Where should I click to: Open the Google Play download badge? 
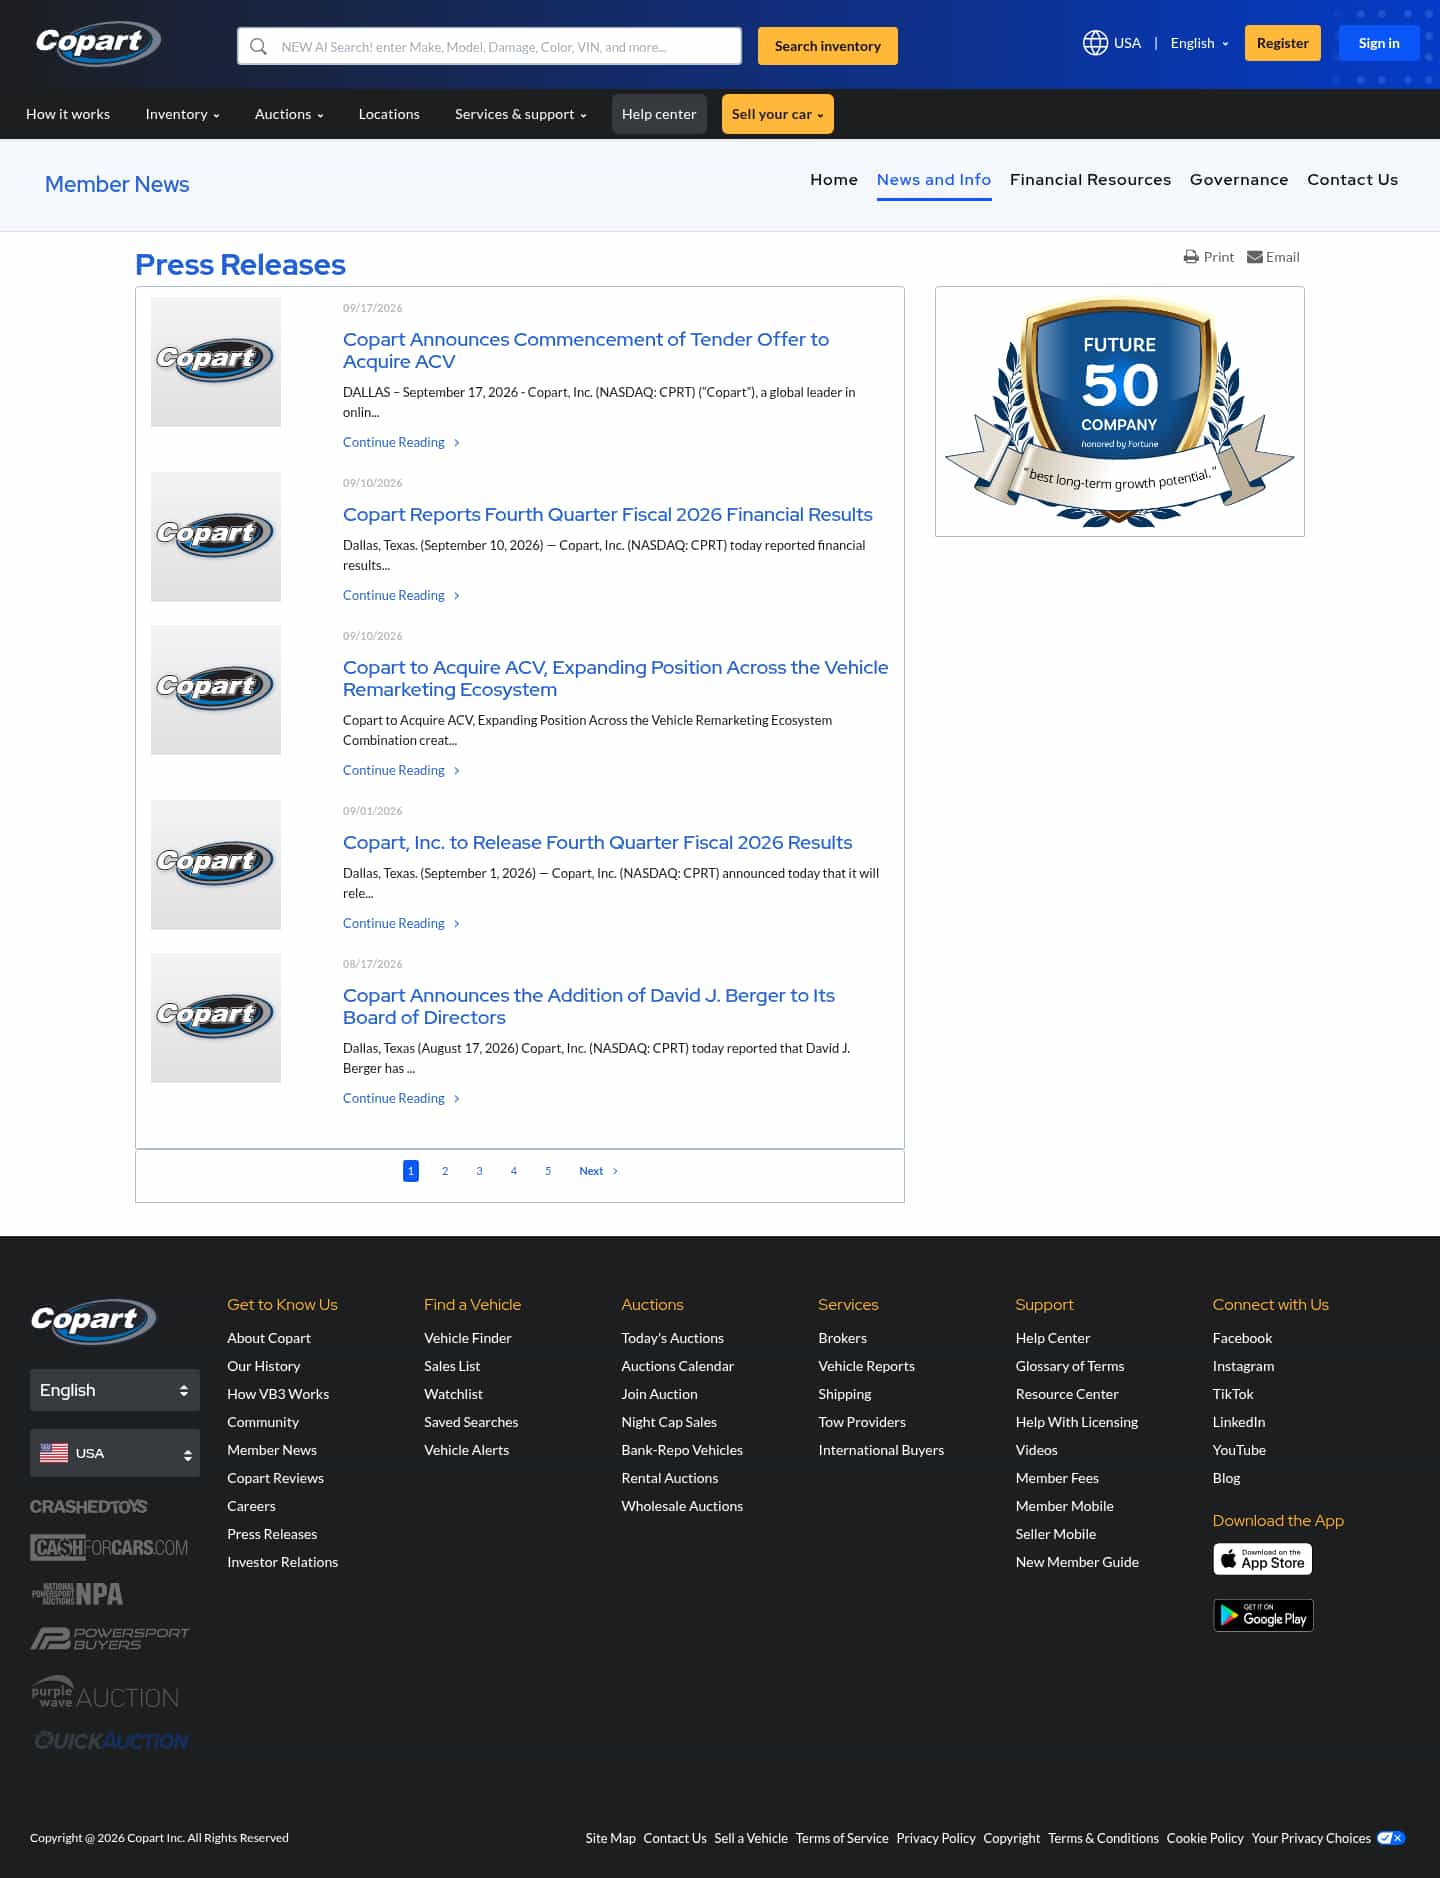1263,1615
